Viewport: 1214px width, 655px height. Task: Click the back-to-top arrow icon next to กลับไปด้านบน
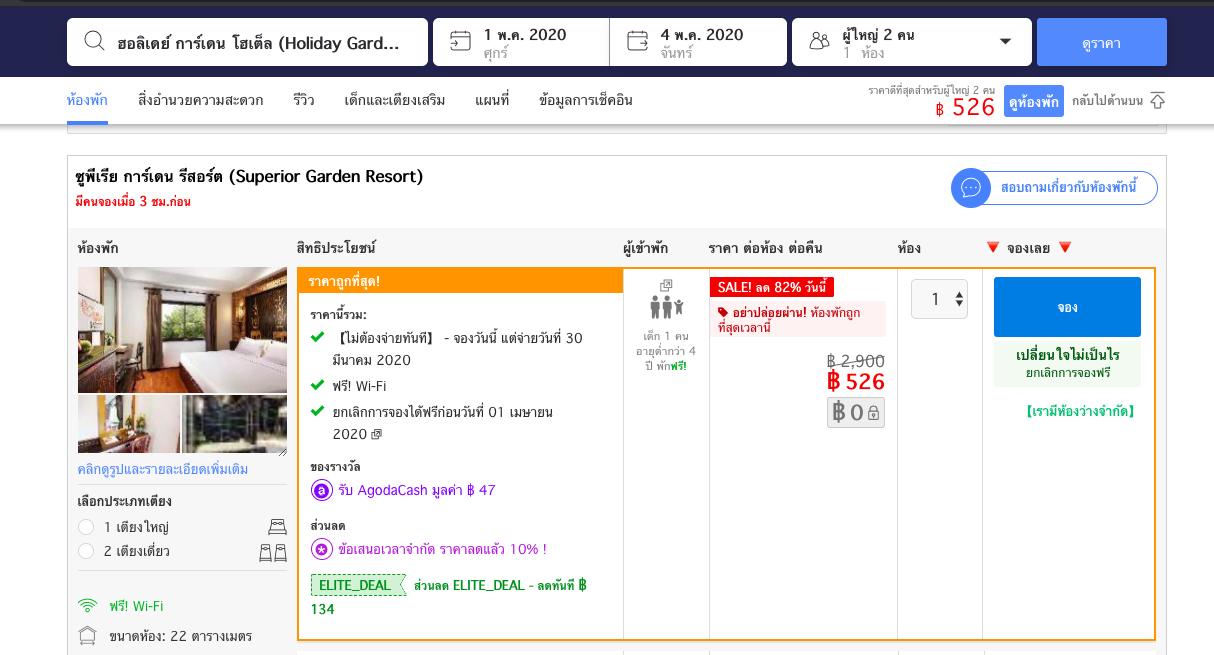tap(1156, 100)
